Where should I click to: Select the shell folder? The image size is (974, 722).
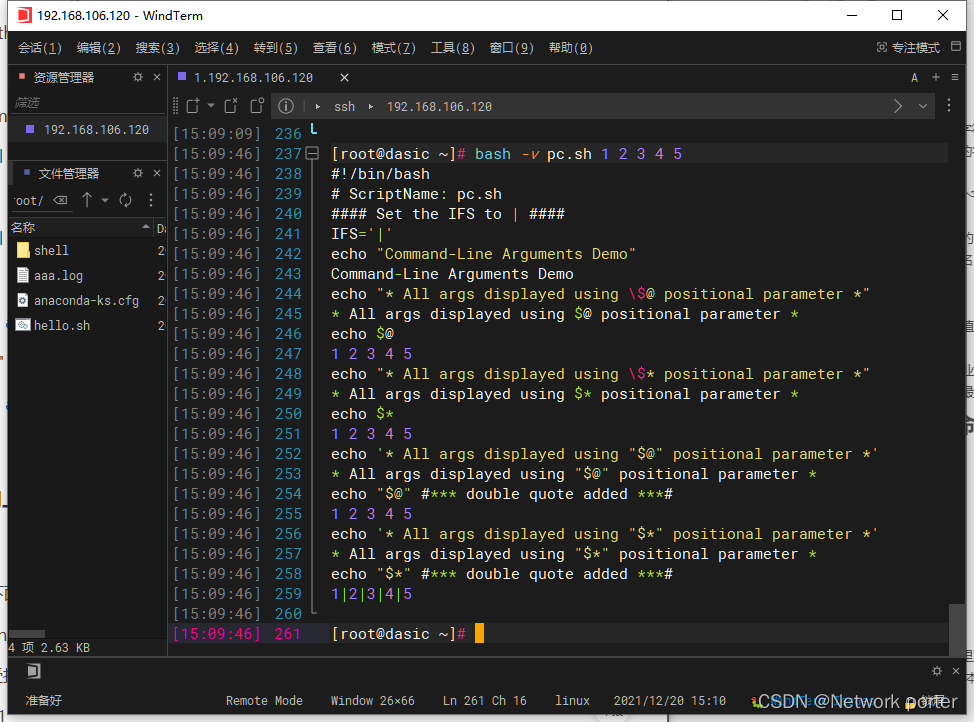(51, 250)
